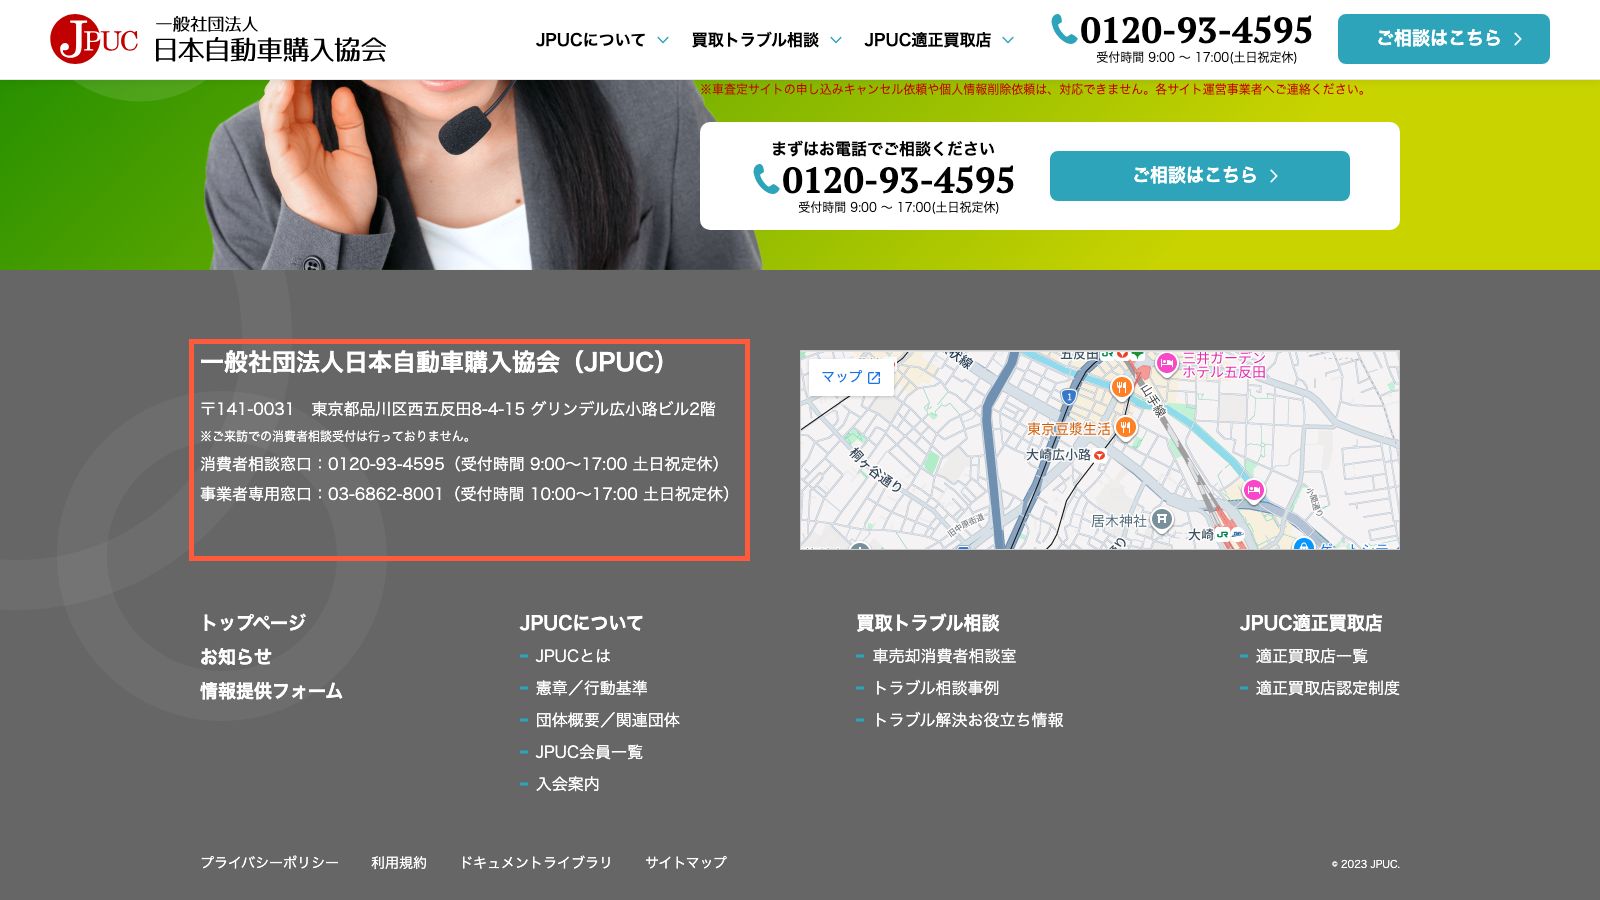Viewport: 1600px width, 900px height.
Task: Click the JPUCについて footer heading
Action: (x=581, y=623)
